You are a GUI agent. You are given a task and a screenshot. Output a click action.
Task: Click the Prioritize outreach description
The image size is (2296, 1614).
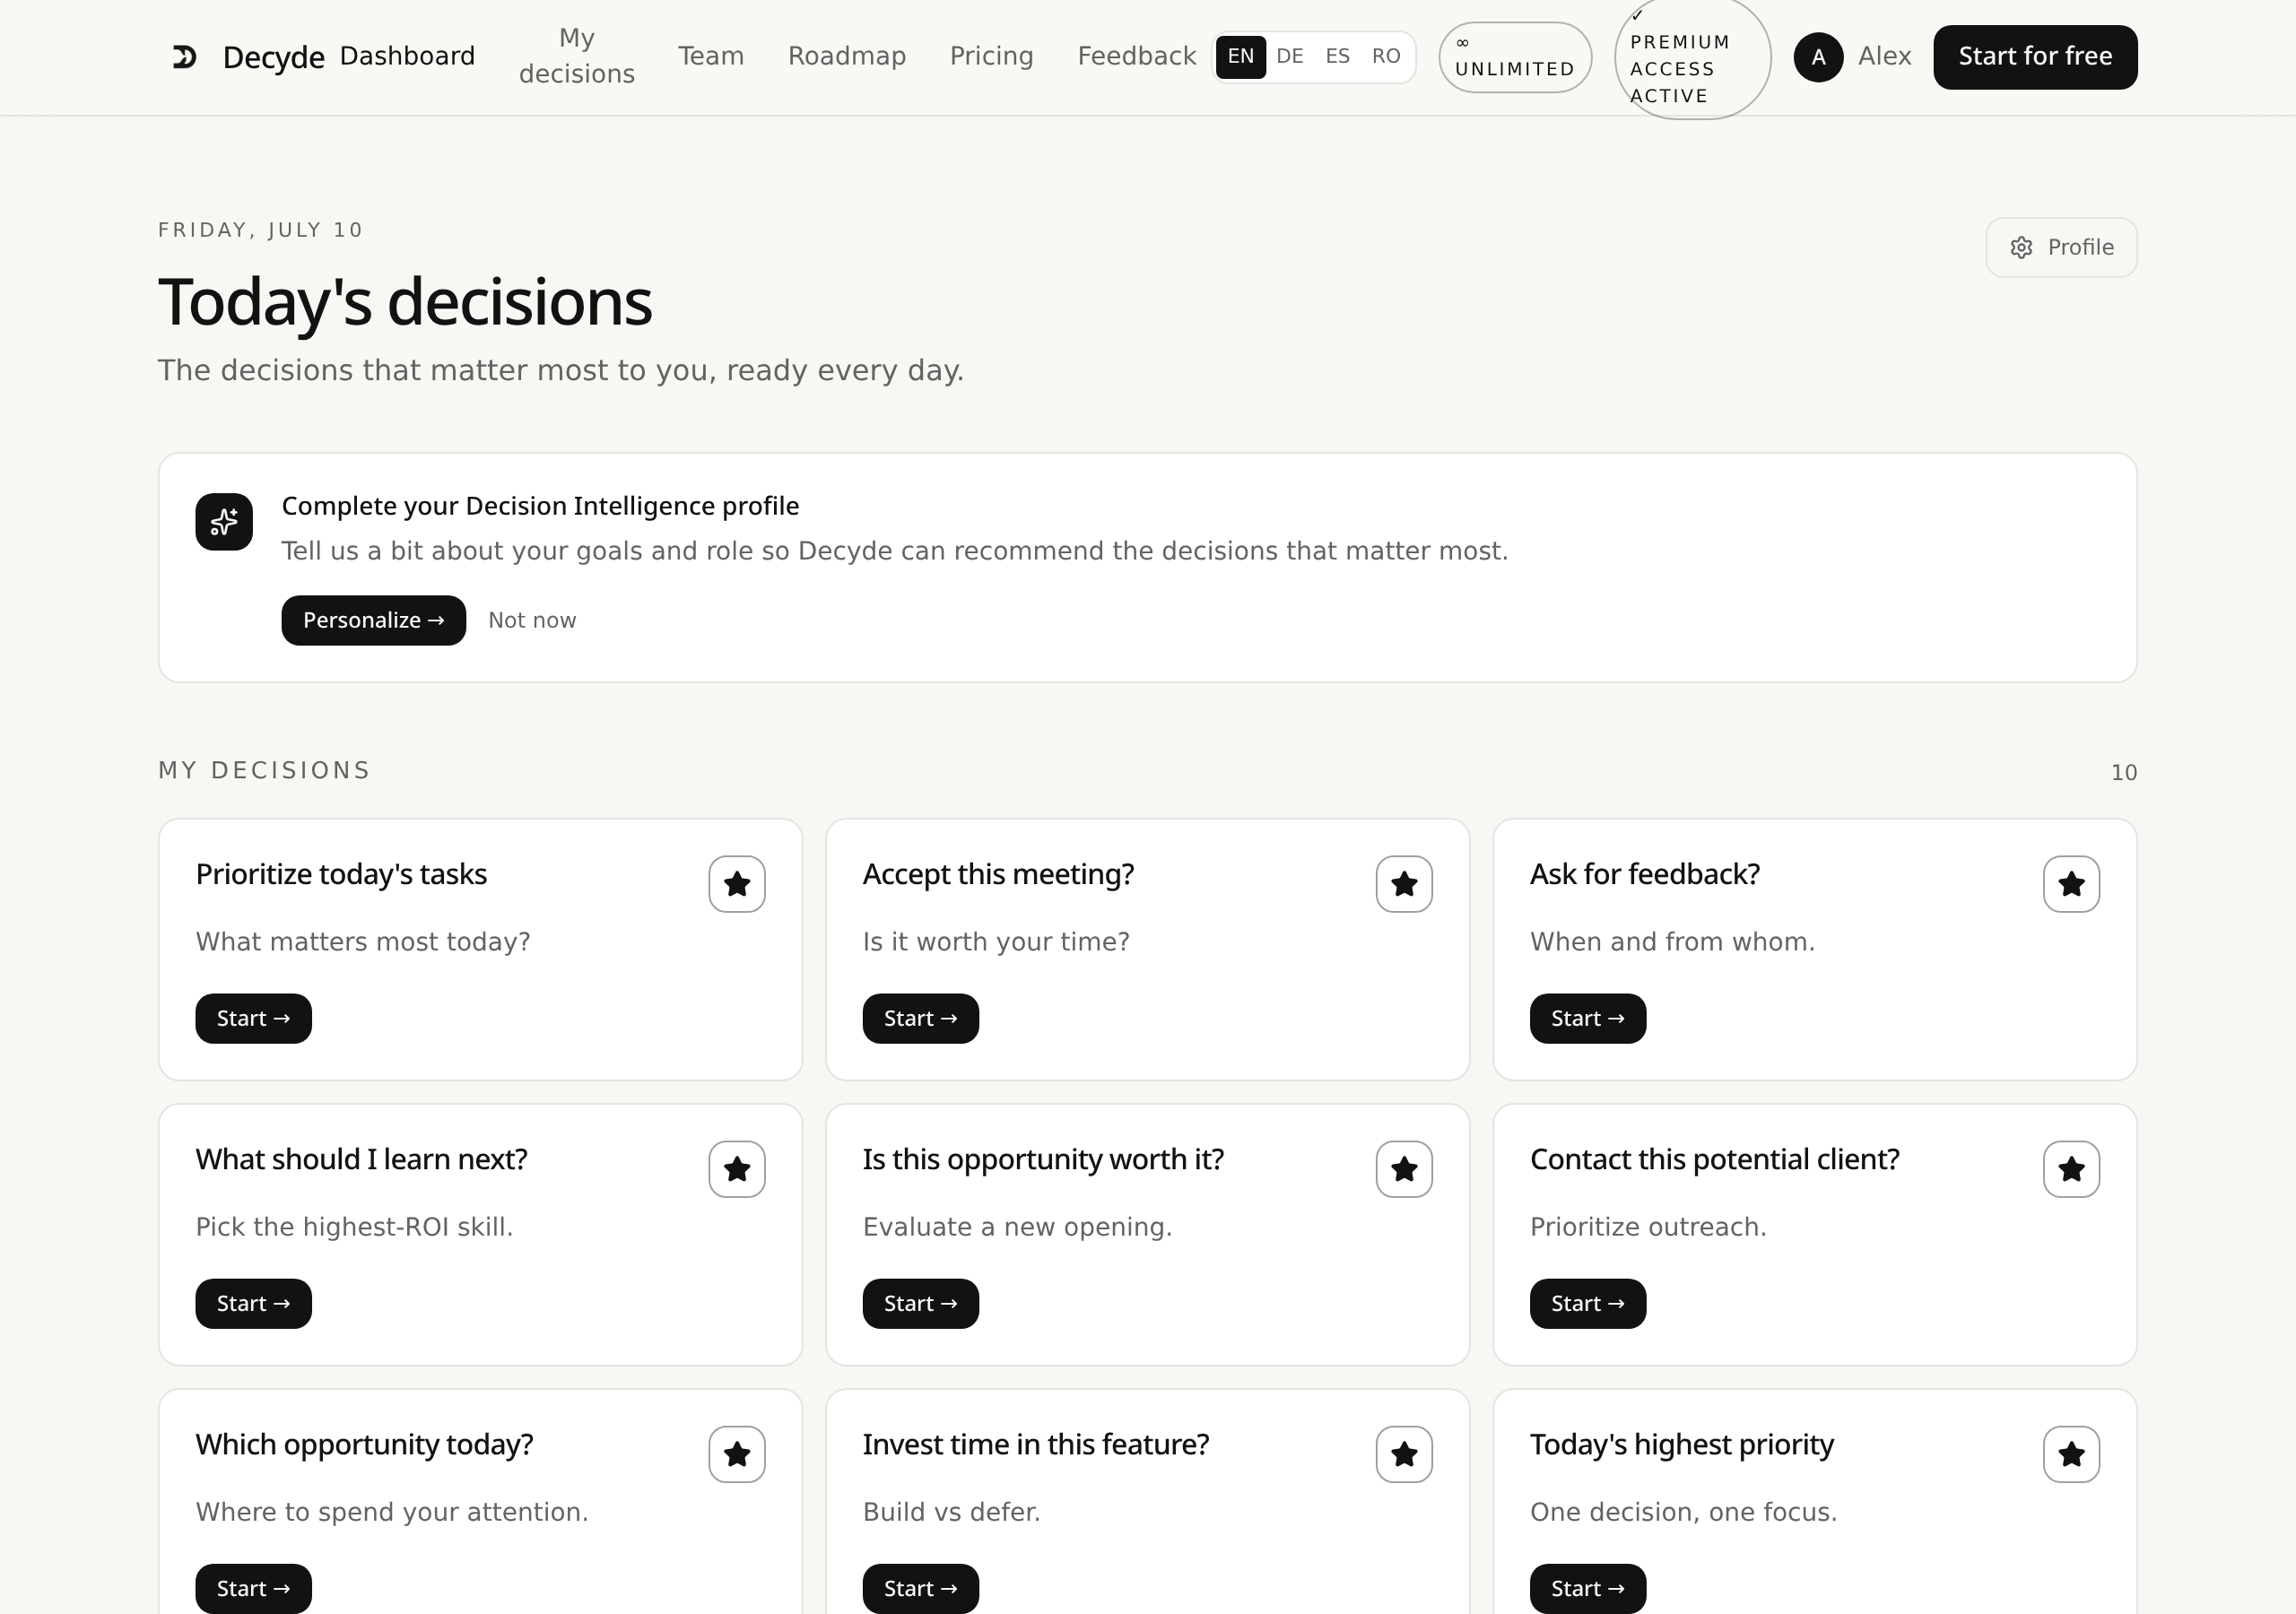coord(1648,1227)
